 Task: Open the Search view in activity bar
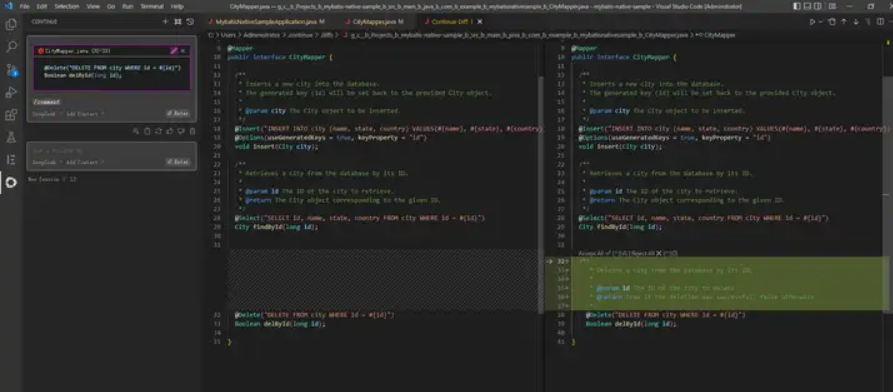coord(11,47)
